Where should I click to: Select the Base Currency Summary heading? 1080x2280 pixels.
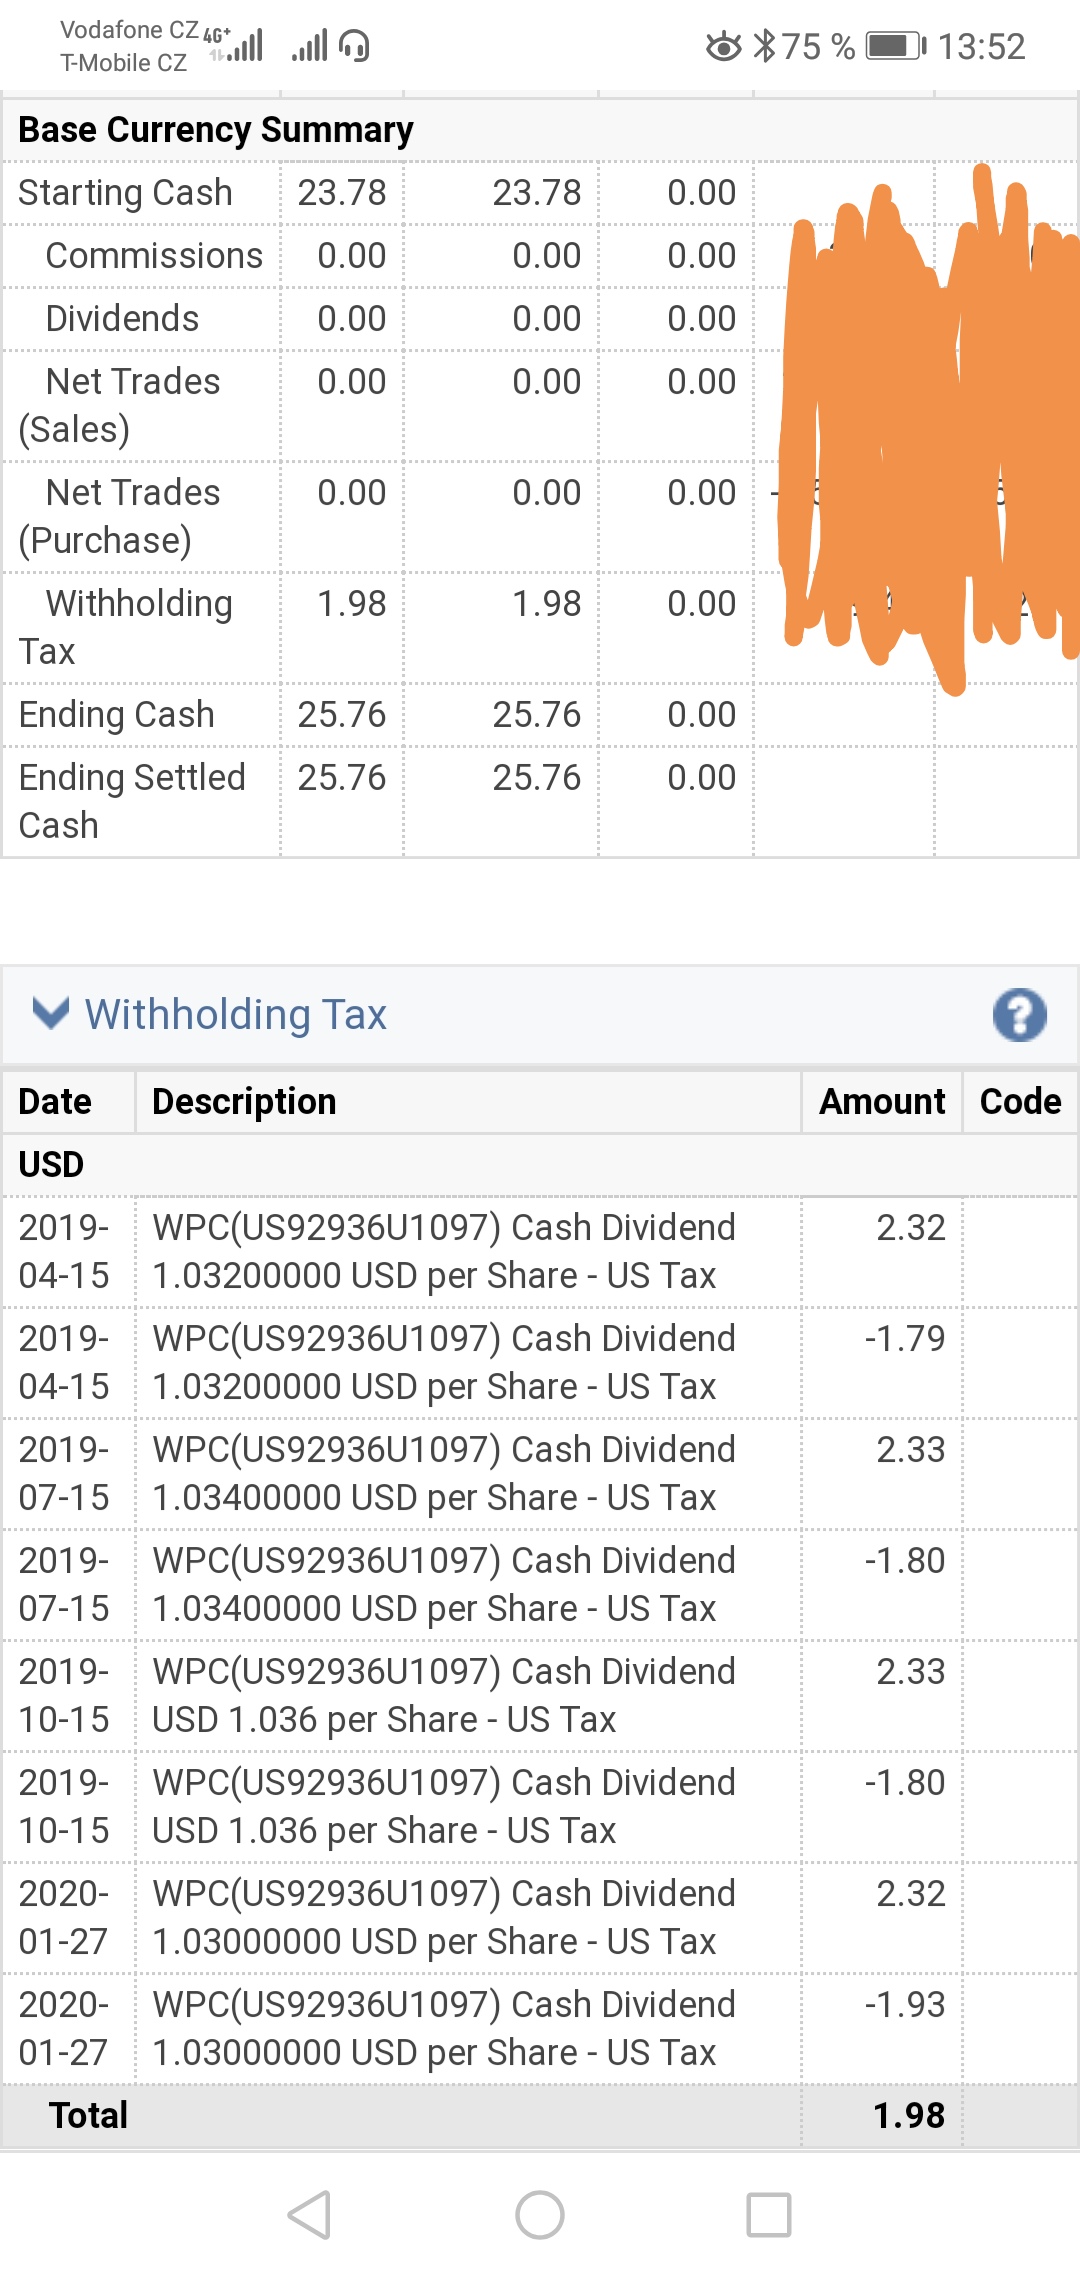(x=216, y=130)
